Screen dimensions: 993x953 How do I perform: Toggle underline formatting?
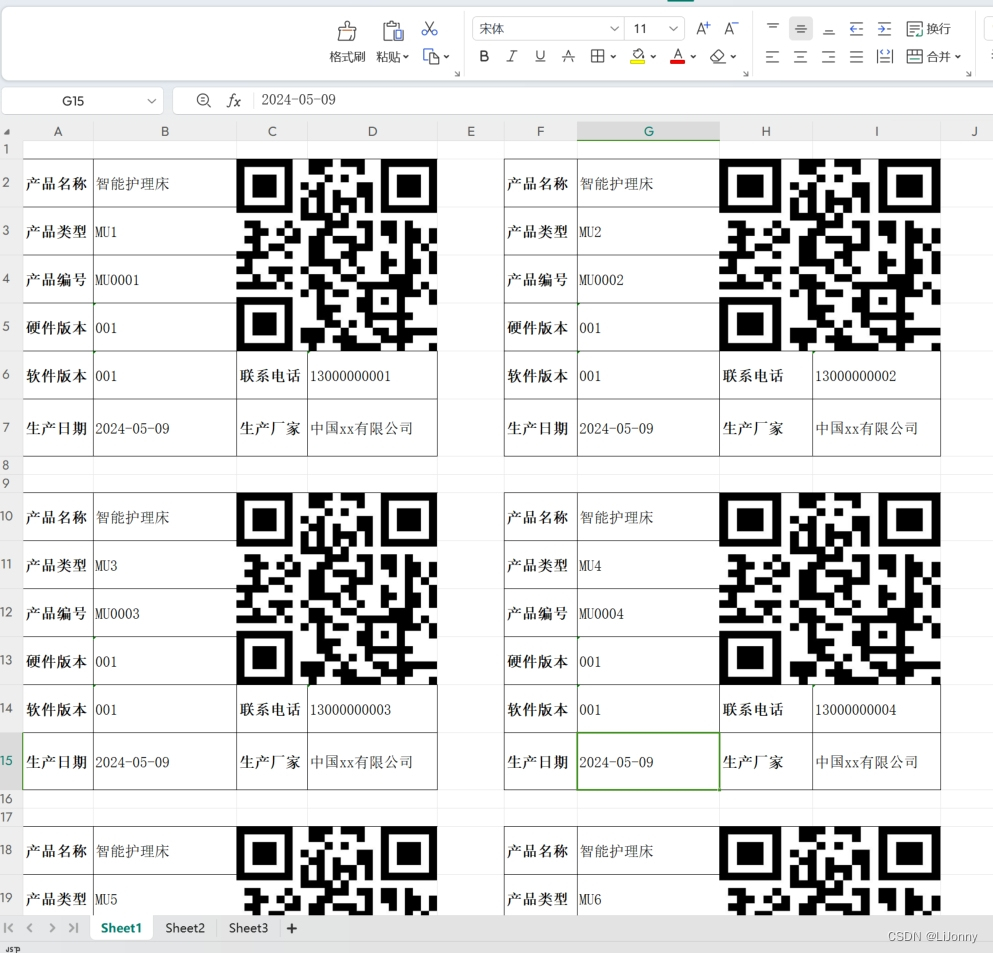540,56
